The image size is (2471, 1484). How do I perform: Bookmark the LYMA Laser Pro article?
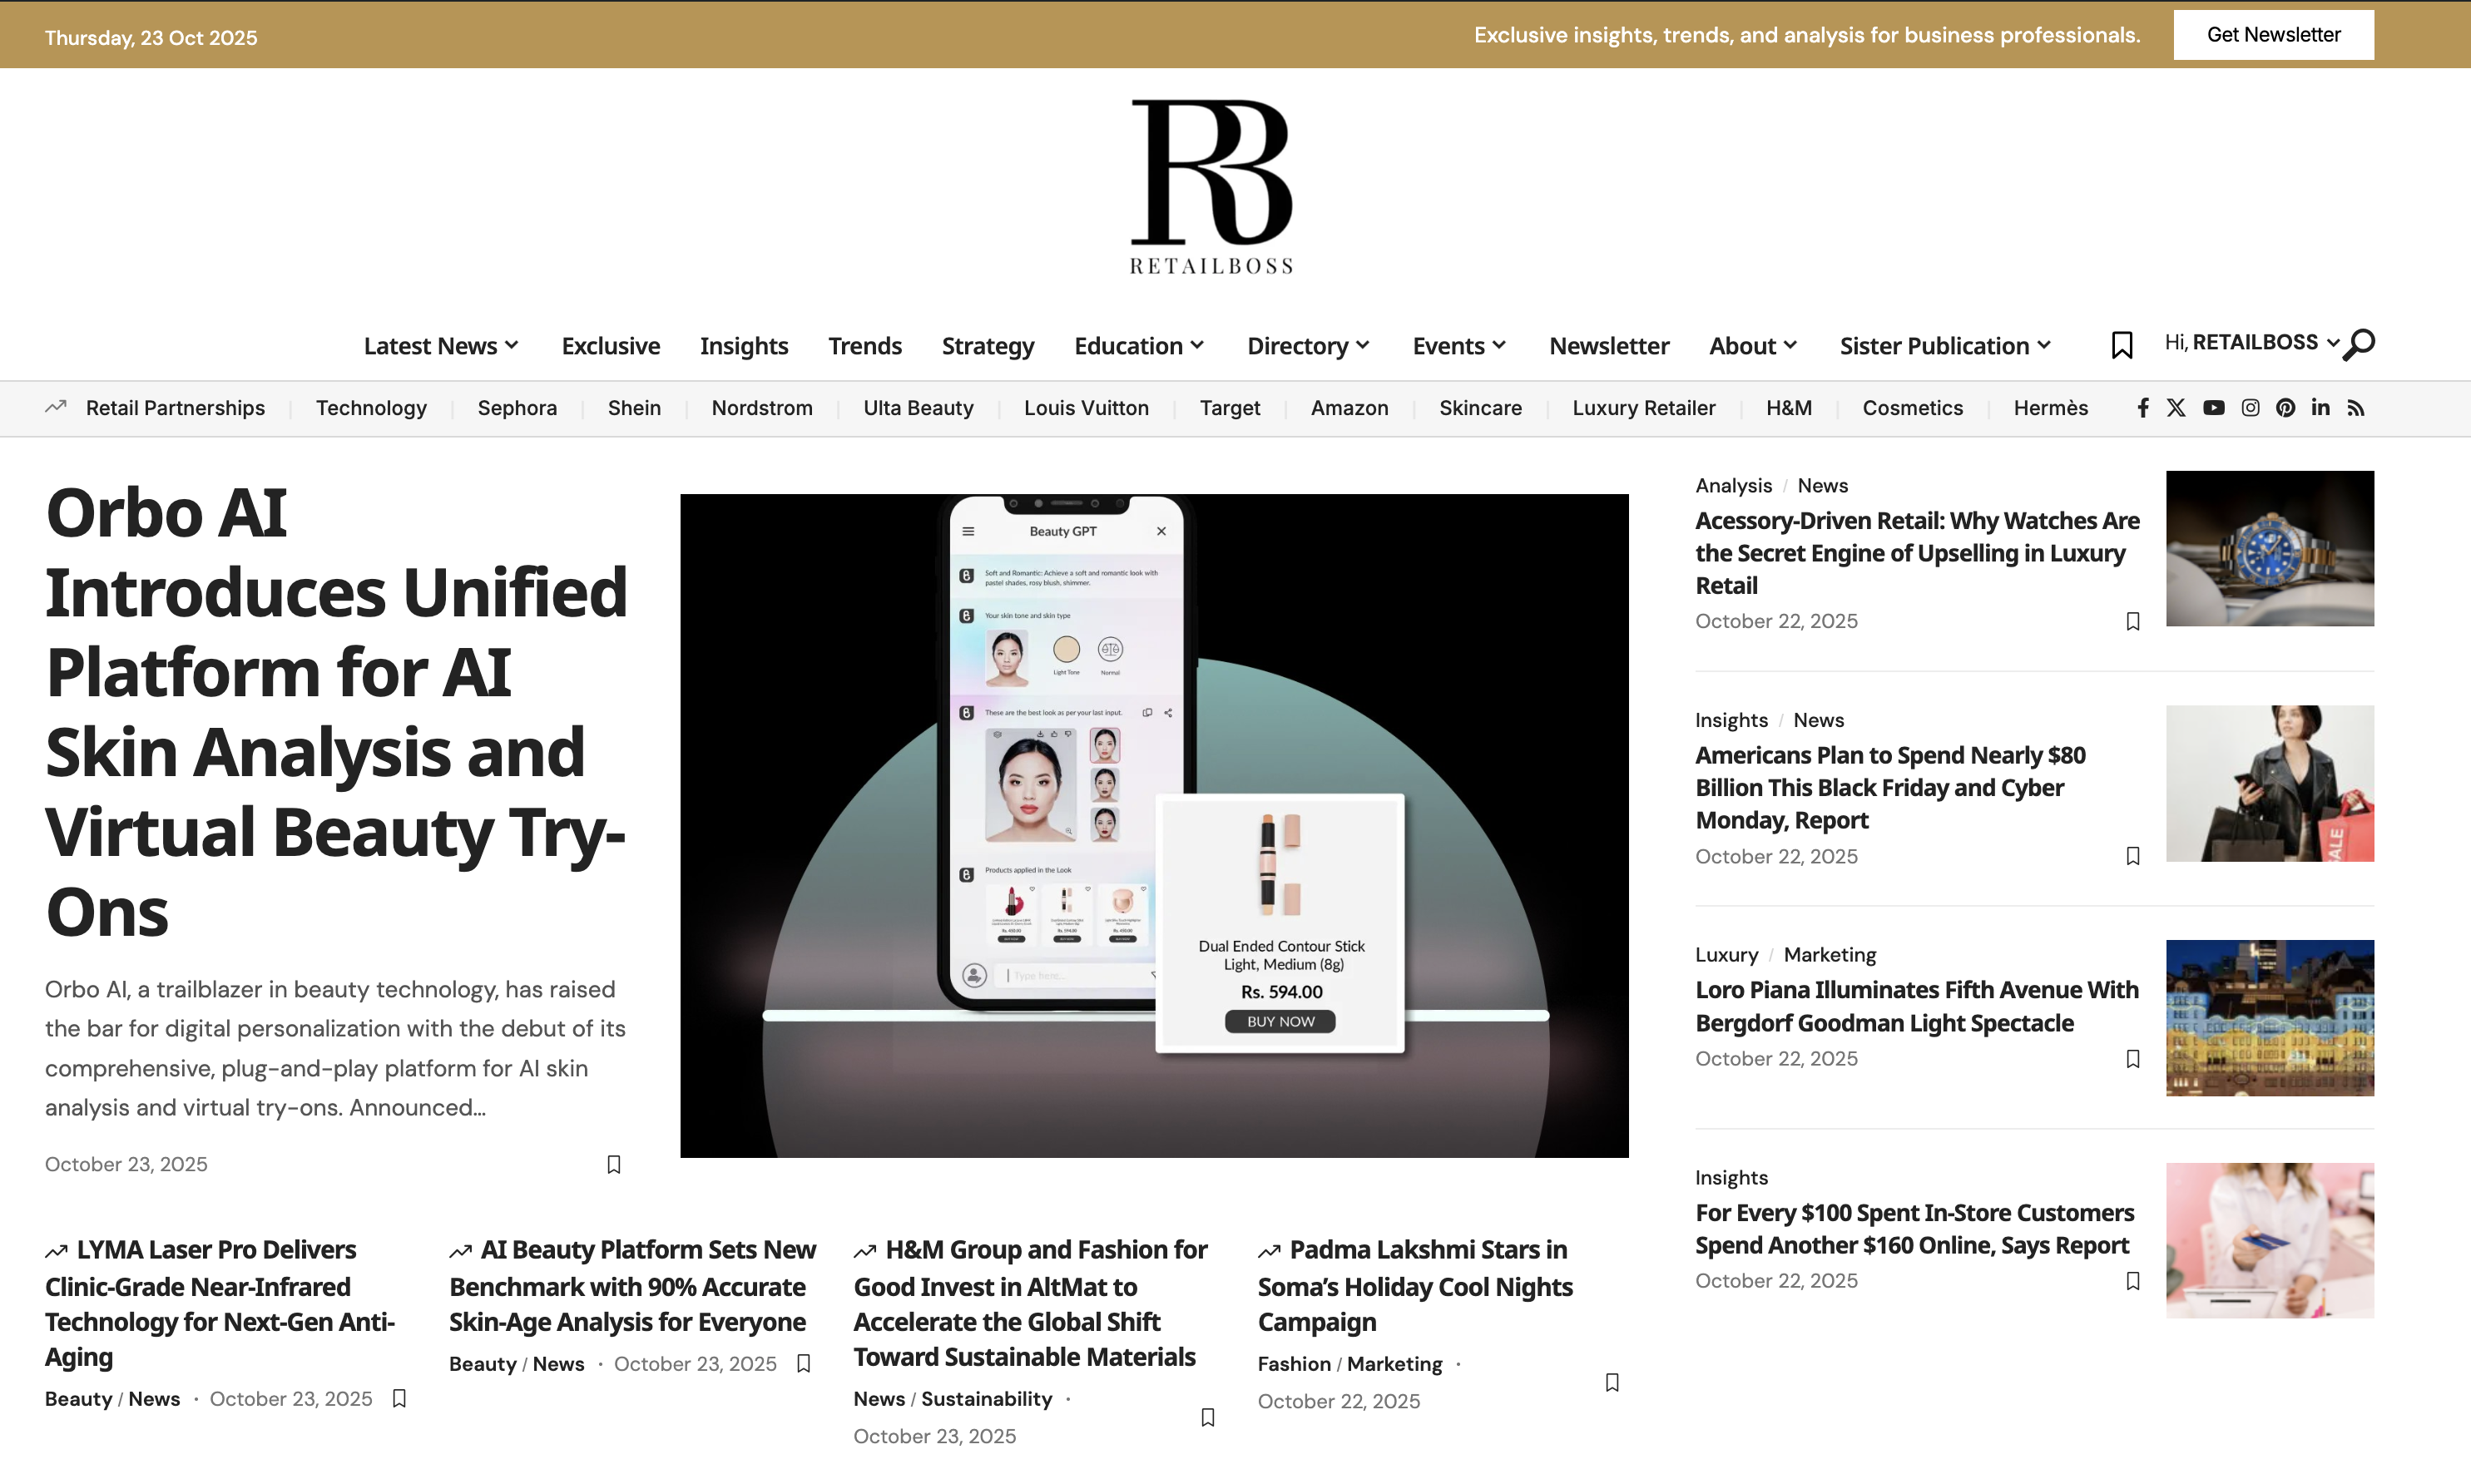(x=399, y=1398)
